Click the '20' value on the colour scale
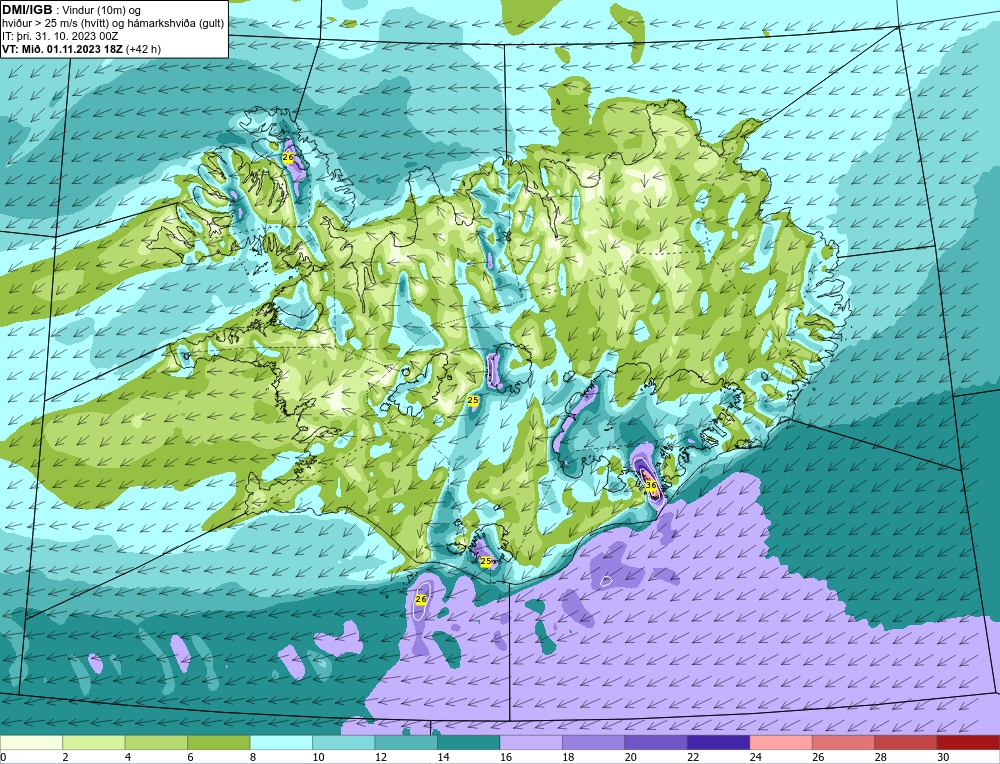The width and height of the screenshot is (1000, 764). pyautogui.click(x=631, y=757)
